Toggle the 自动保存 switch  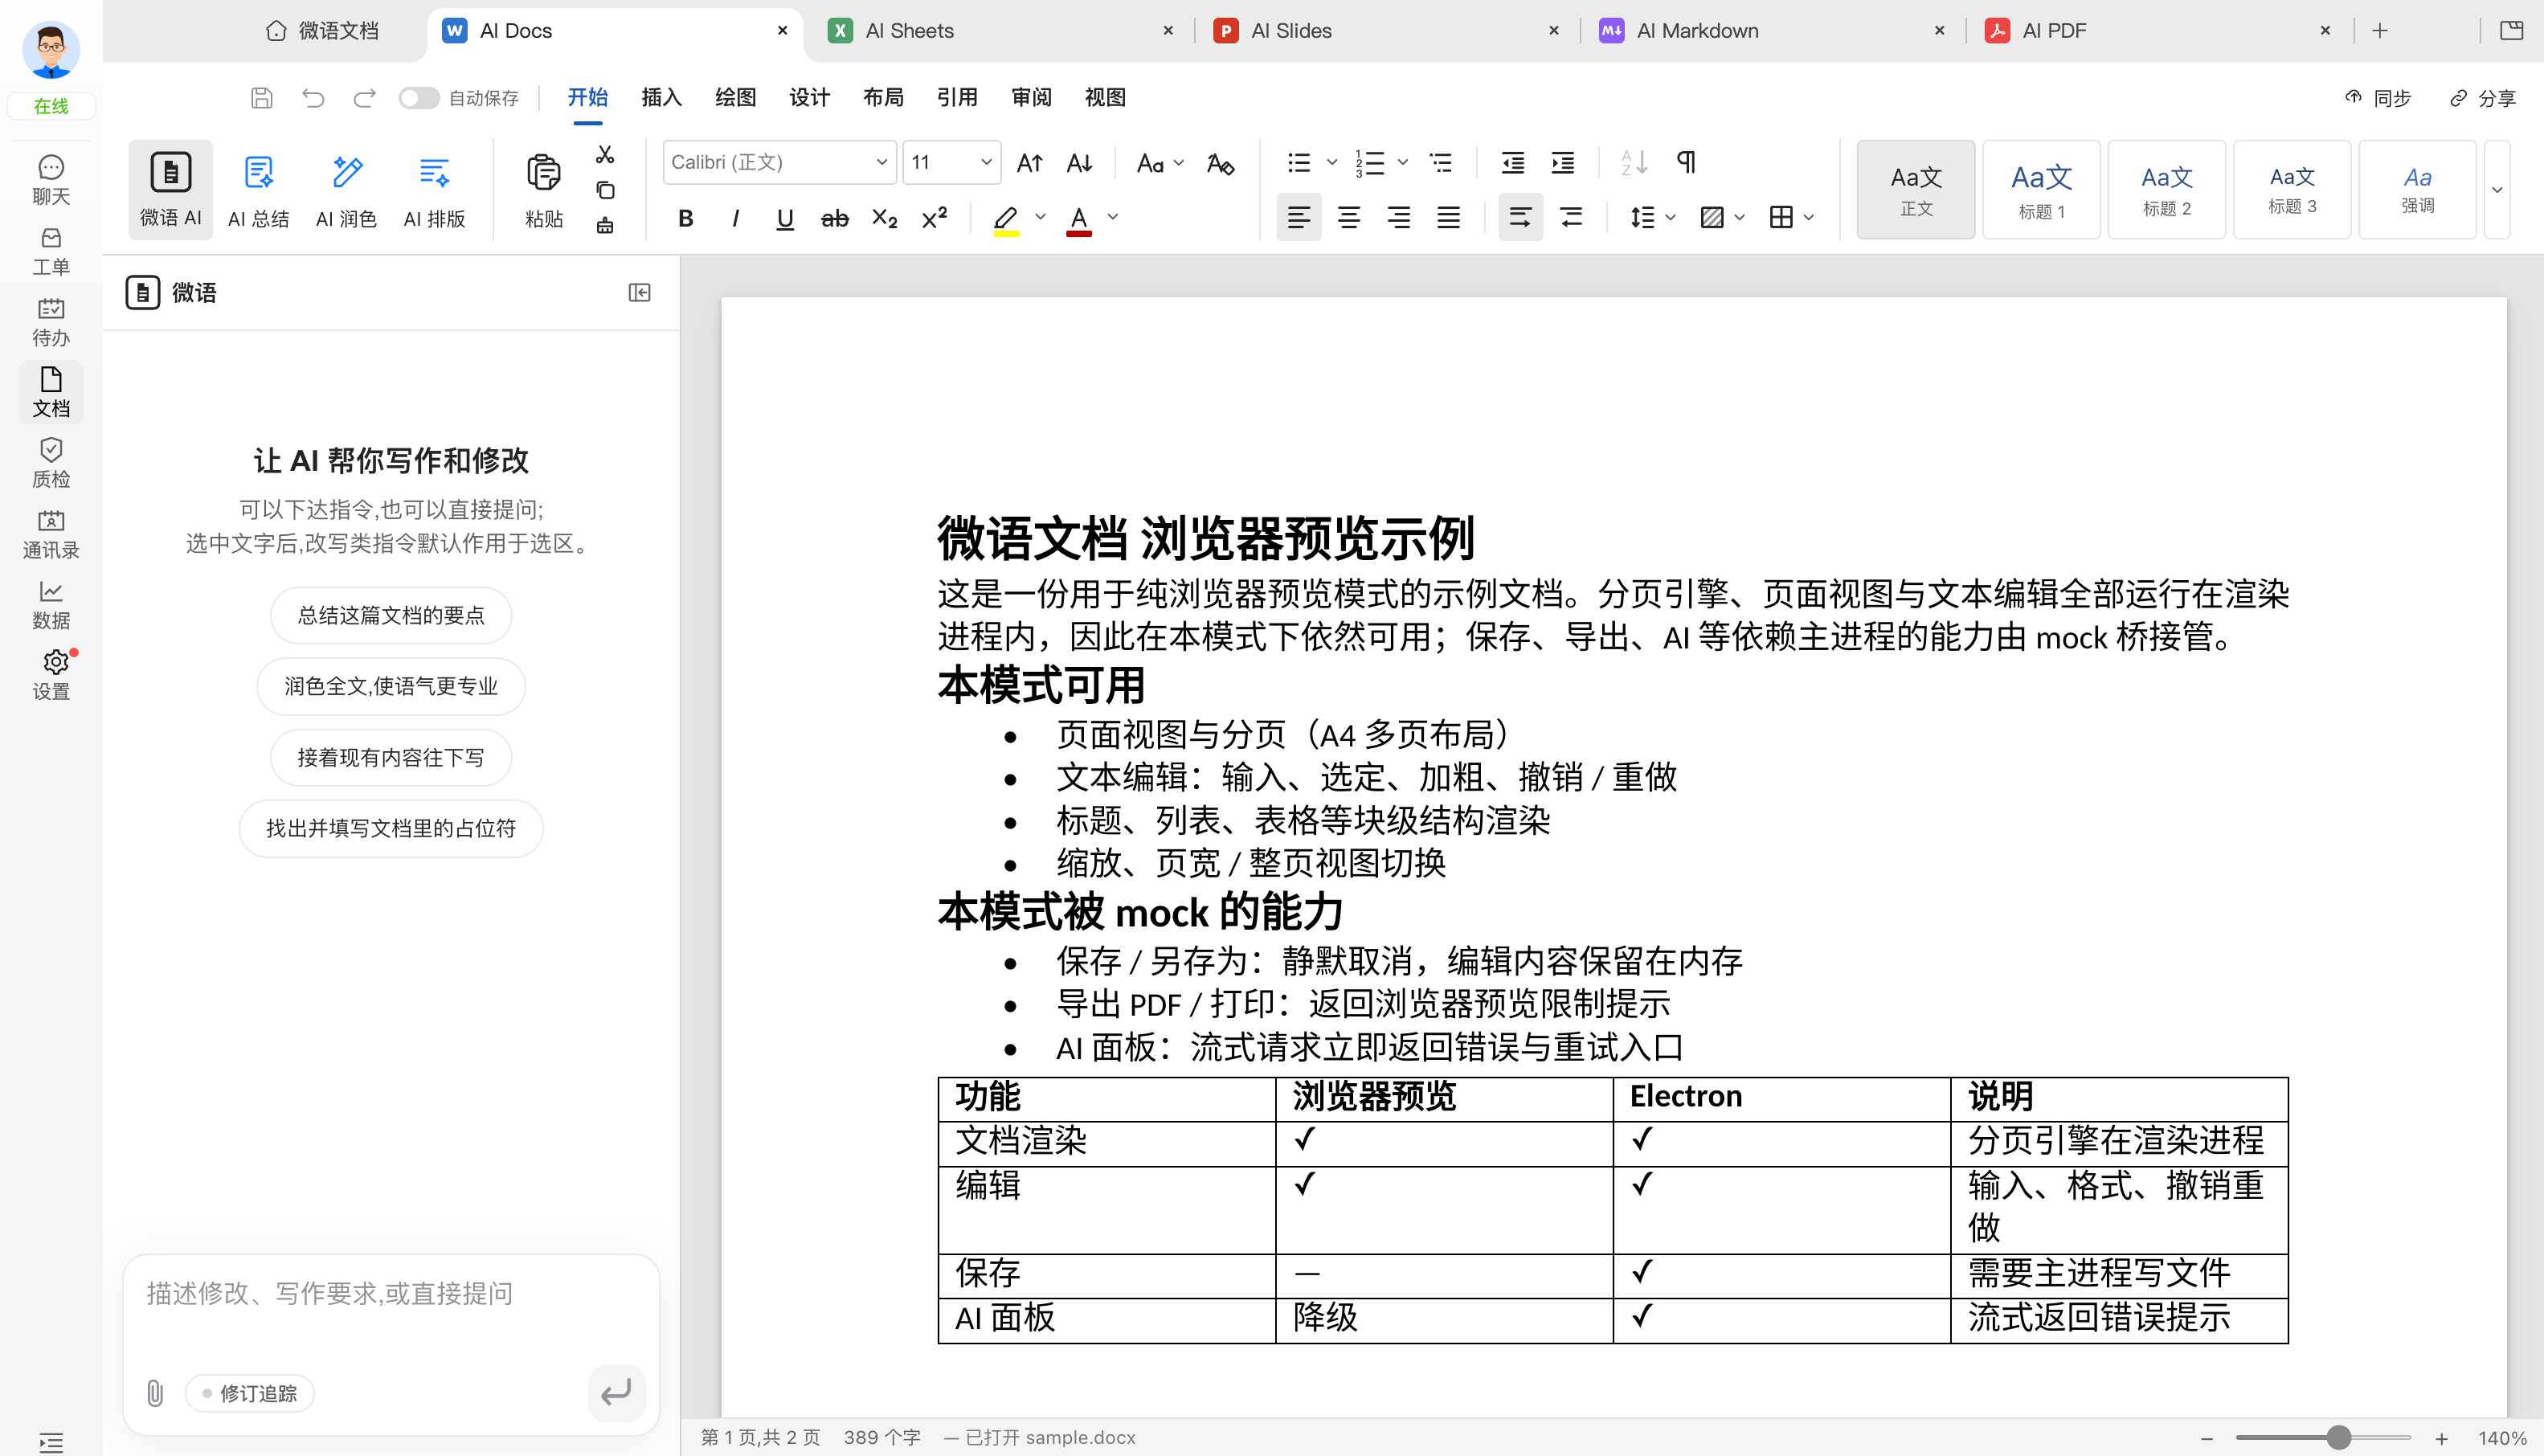tap(419, 98)
